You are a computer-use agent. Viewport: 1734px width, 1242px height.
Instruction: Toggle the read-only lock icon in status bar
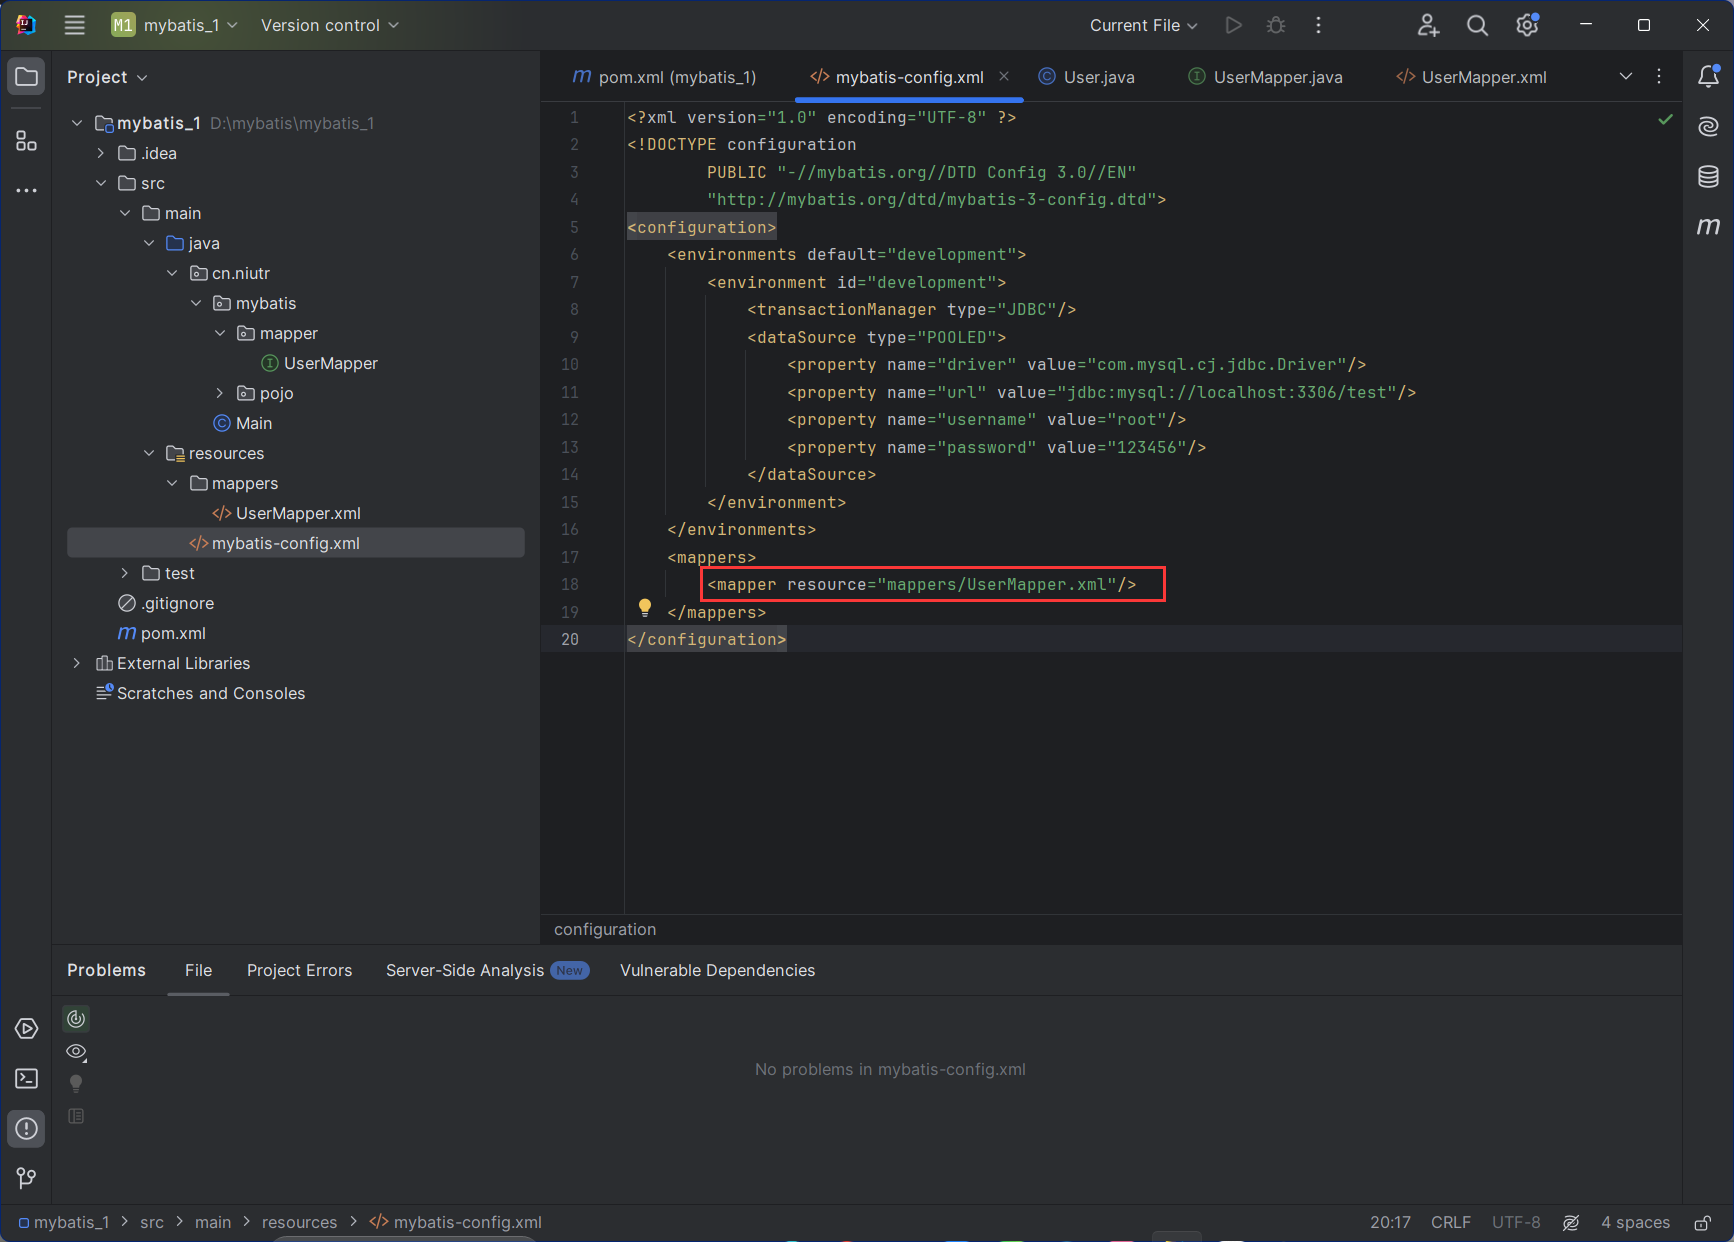pyautogui.click(x=1702, y=1222)
